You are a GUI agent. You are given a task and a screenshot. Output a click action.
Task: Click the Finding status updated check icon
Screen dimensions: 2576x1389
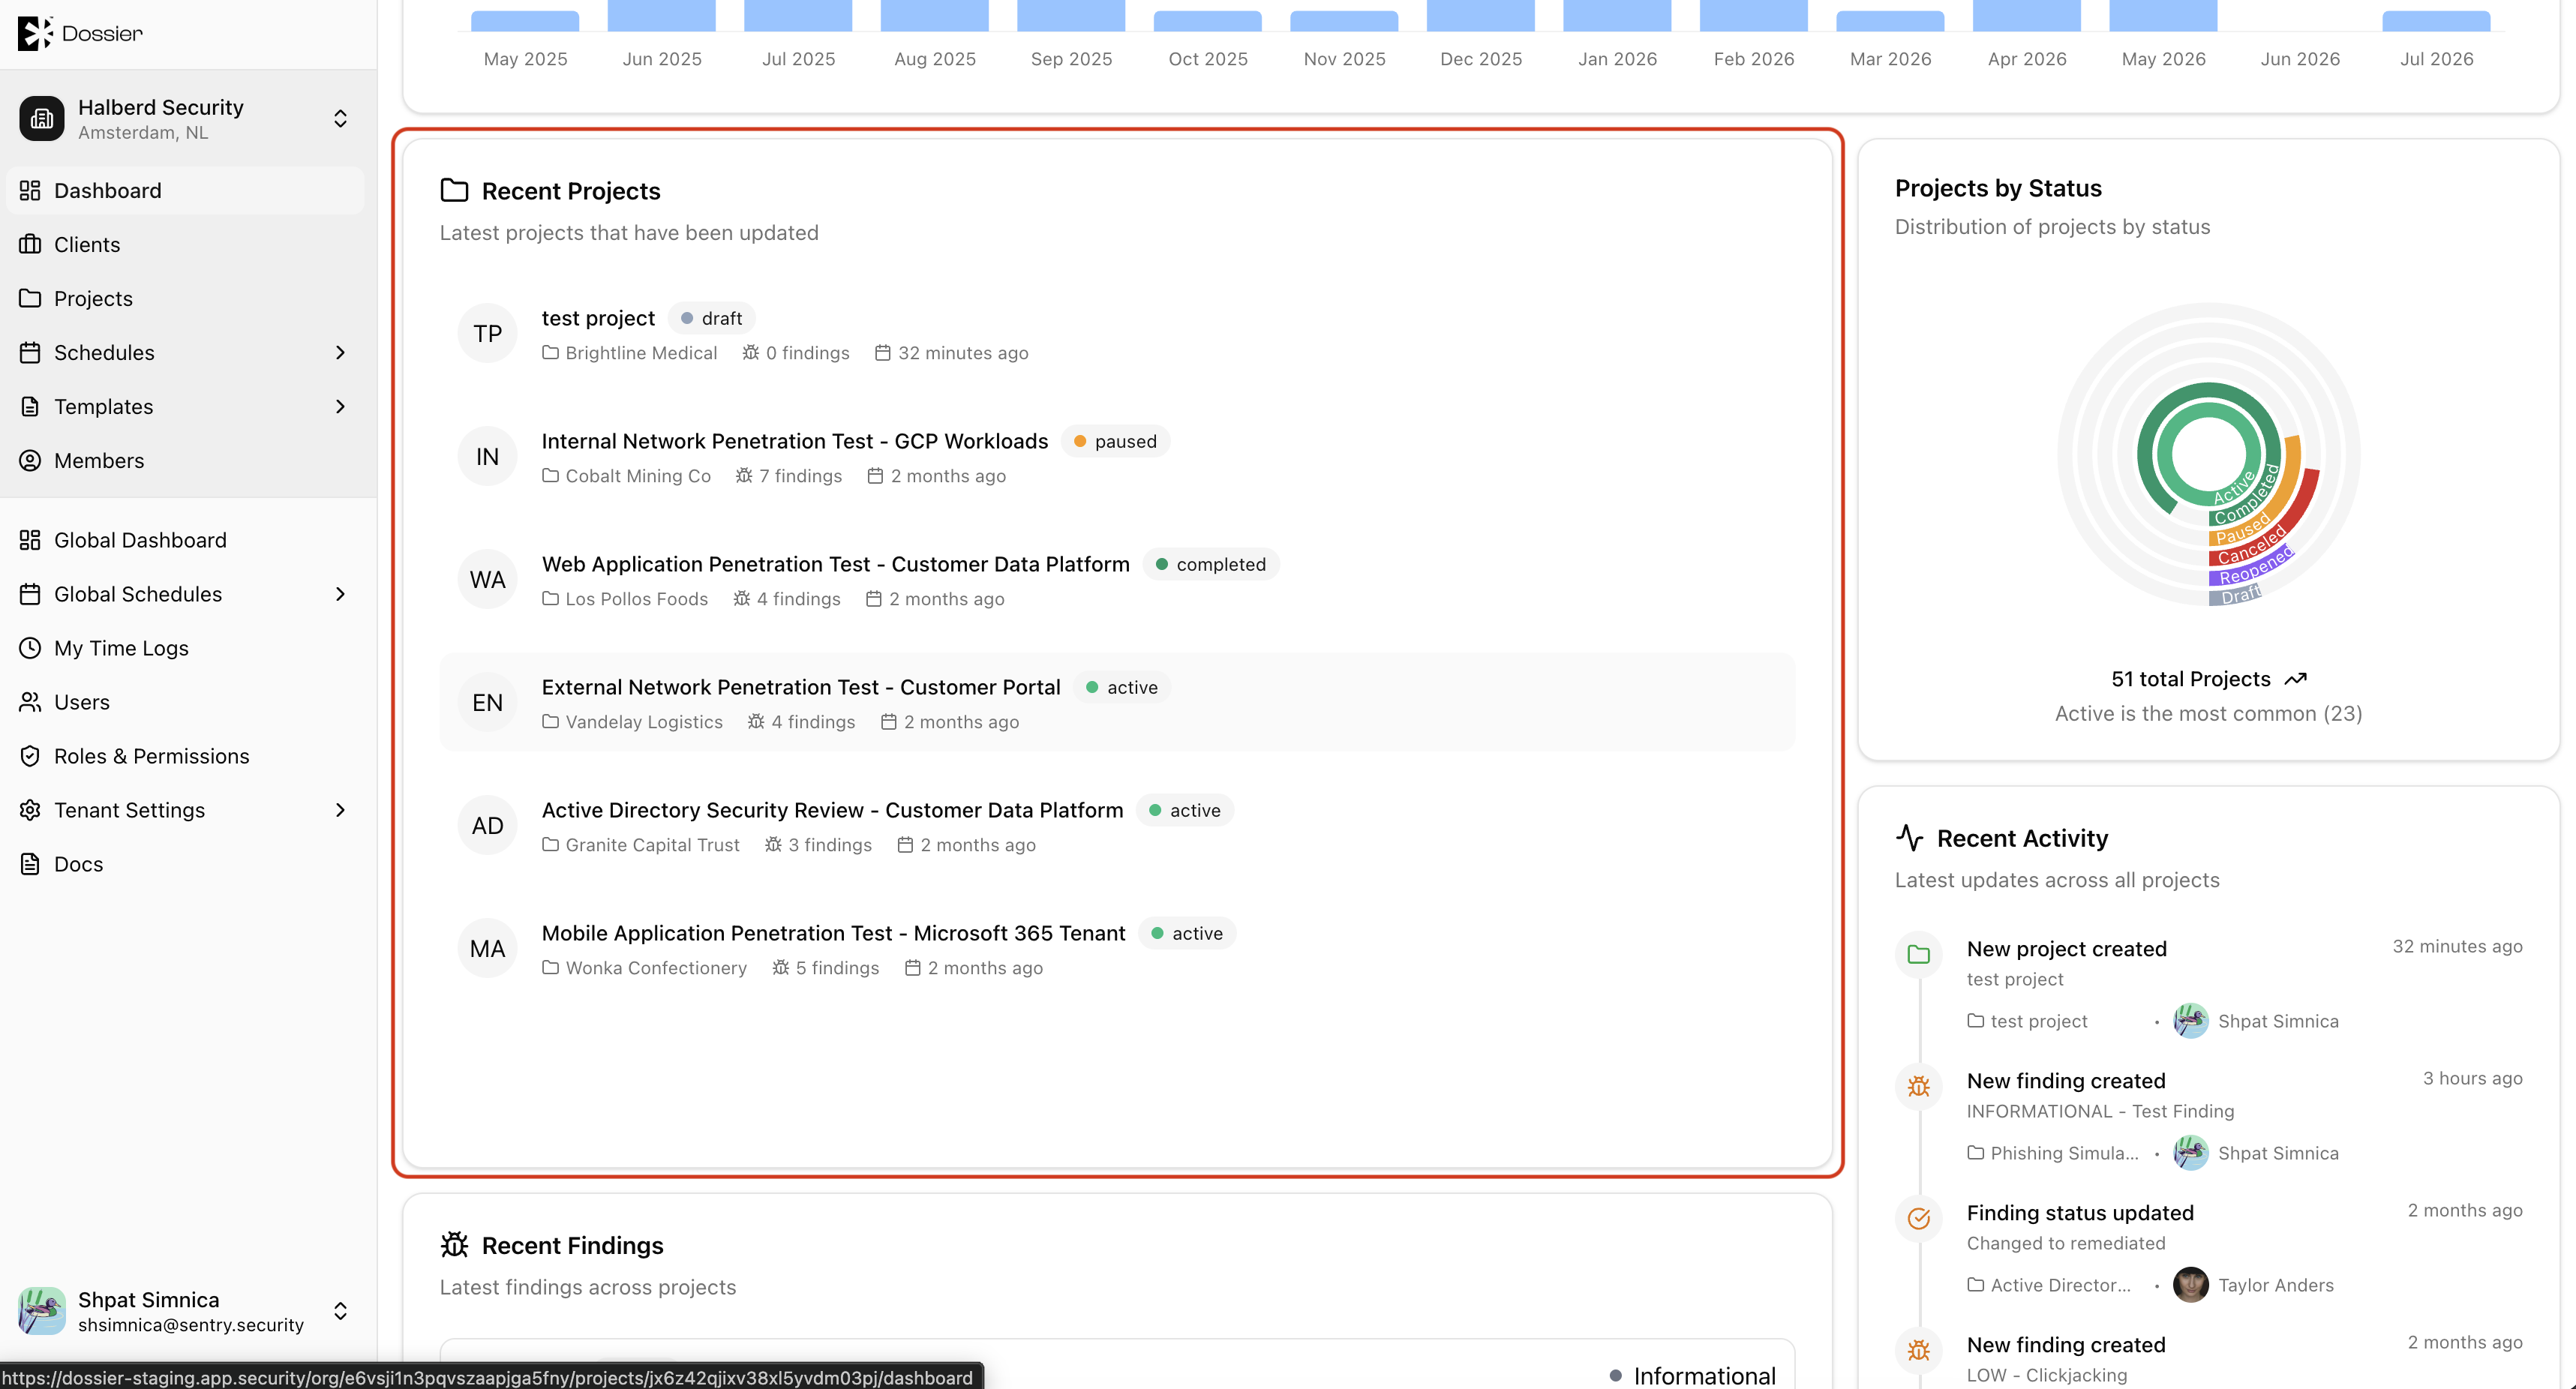click(x=1918, y=1218)
